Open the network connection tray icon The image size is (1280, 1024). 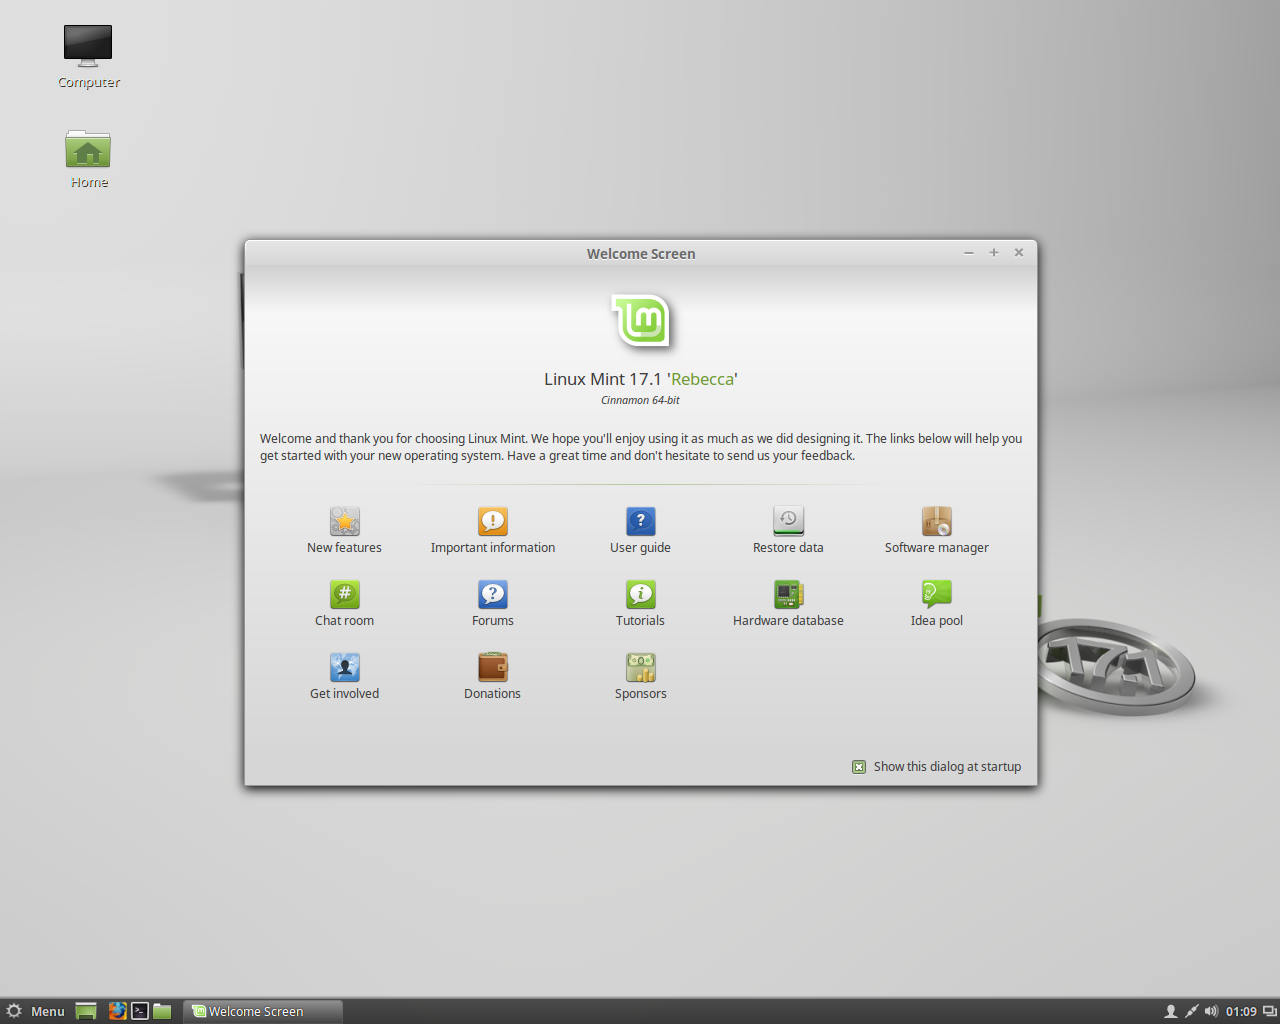click(x=1191, y=1011)
